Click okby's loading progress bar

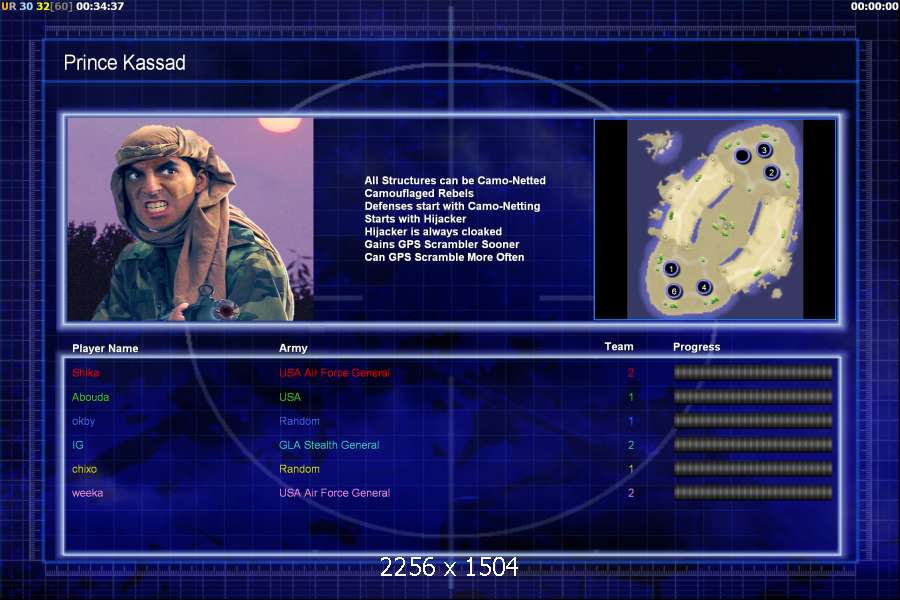tap(753, 421)
